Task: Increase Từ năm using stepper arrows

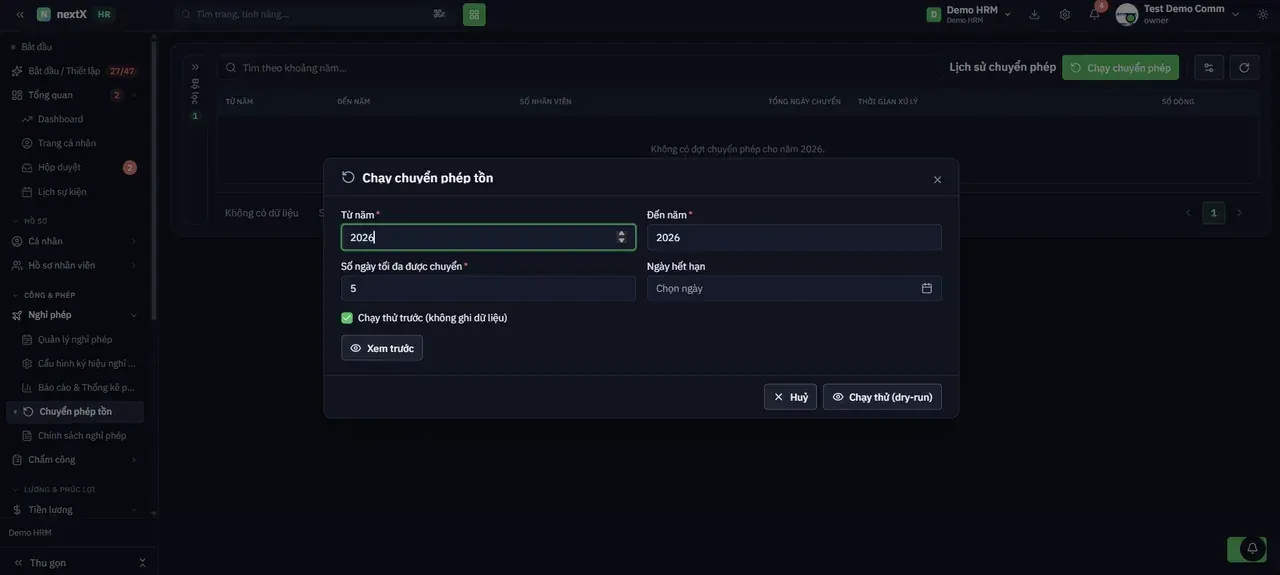Action: click(621, 233)
